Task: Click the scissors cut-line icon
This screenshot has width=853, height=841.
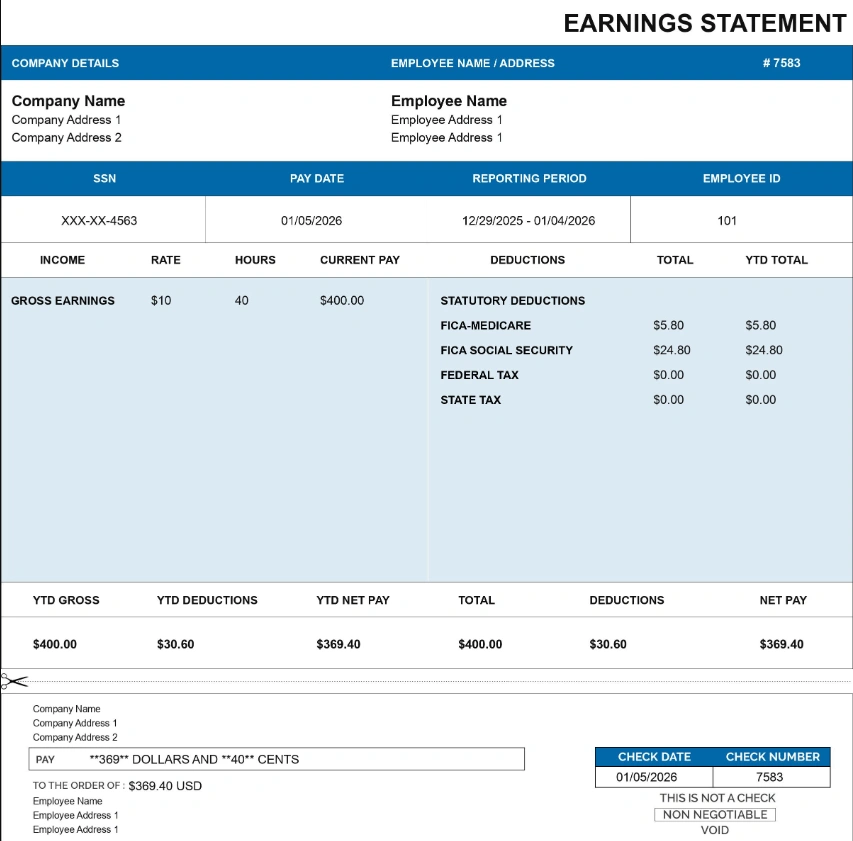Action: (x=14, y=682)
